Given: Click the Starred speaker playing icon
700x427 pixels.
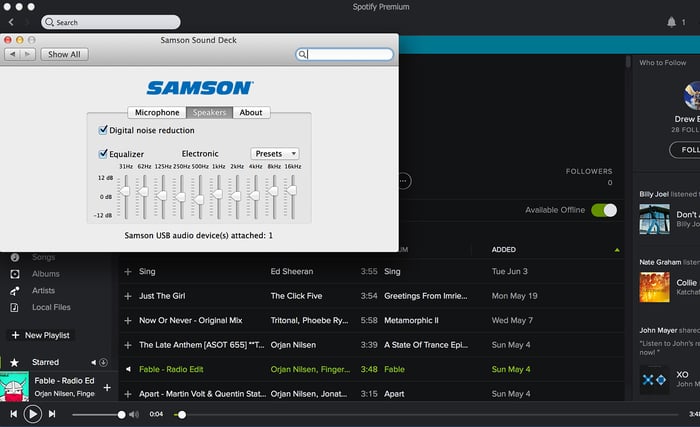Looking at the screenshot, I should [x=93, y=362].
